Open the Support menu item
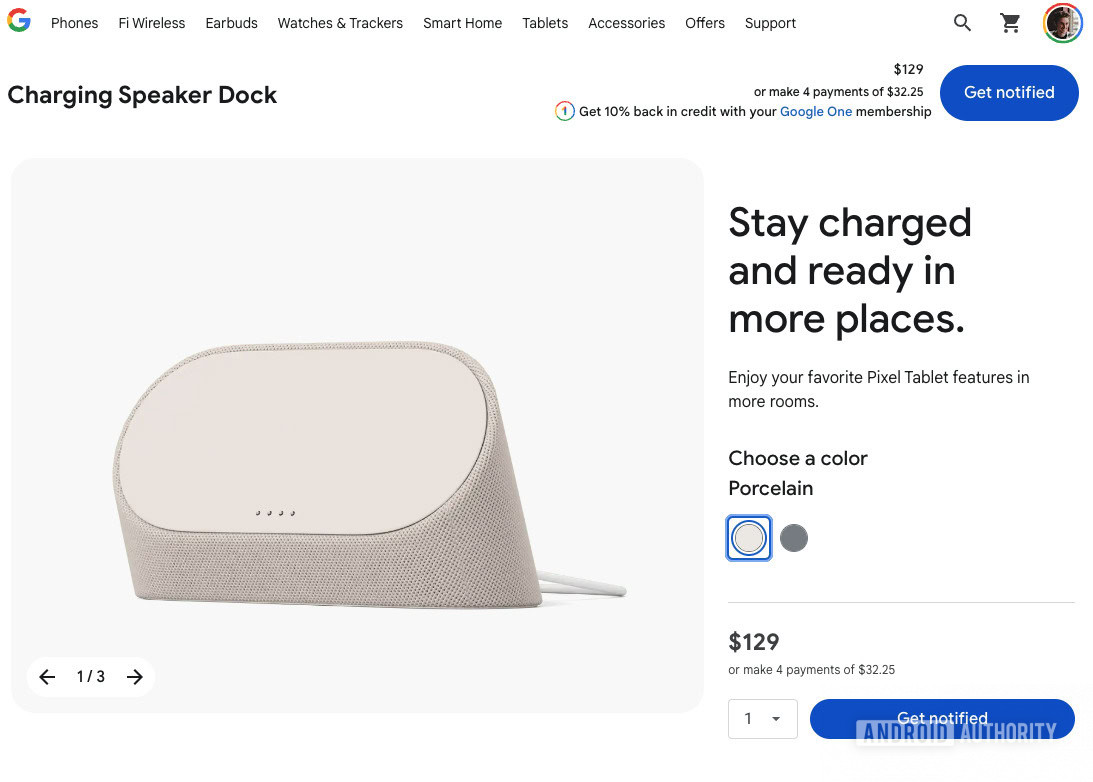Screen dimensions: 1093x782 point(770,23)
